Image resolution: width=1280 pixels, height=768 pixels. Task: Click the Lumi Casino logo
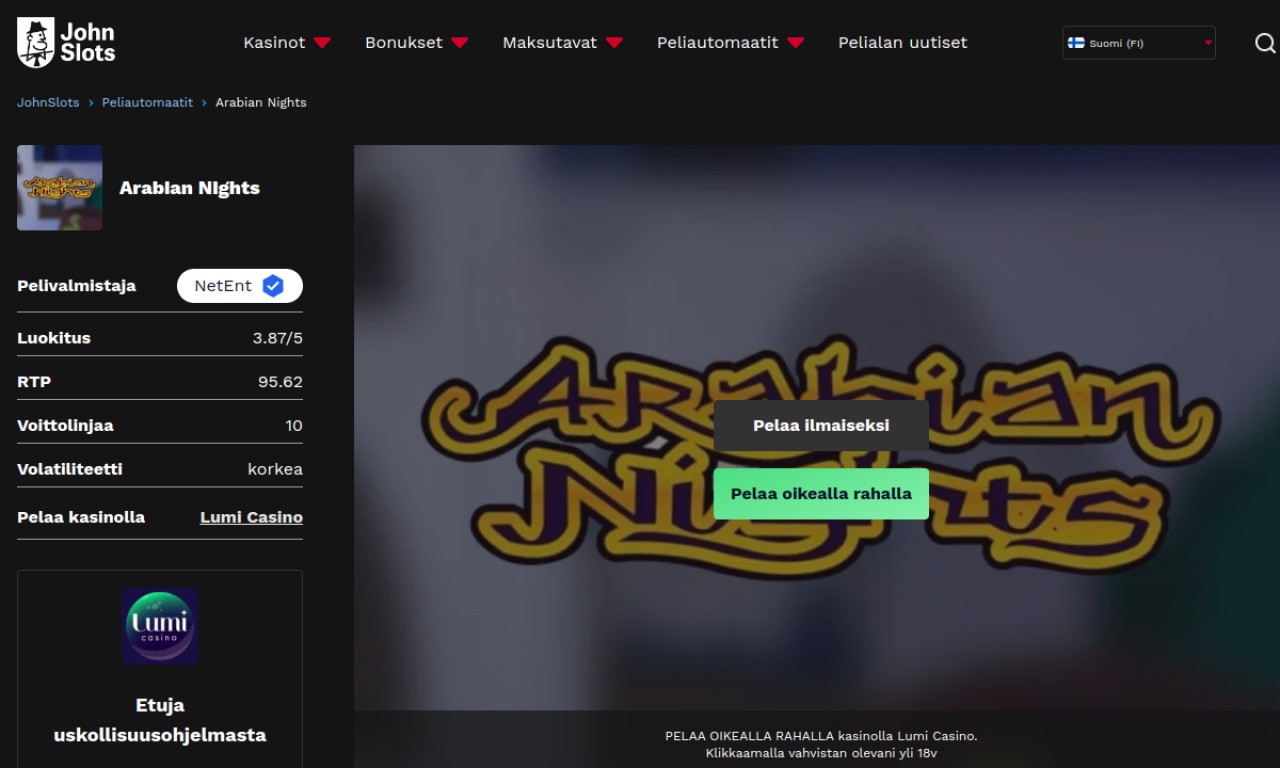point(160,626)
